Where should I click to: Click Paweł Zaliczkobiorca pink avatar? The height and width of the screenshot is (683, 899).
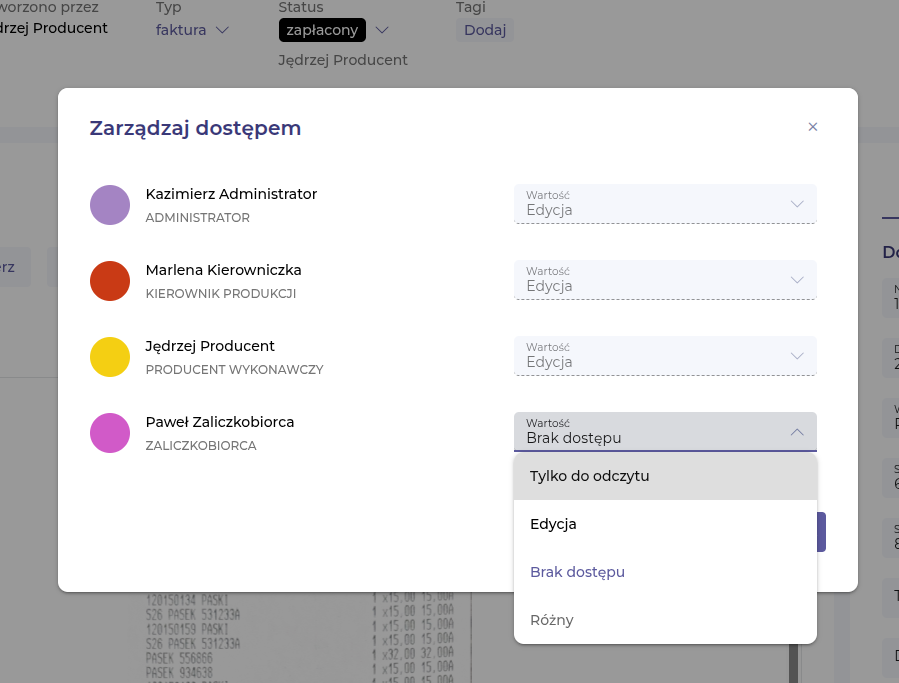click(110, 433)
